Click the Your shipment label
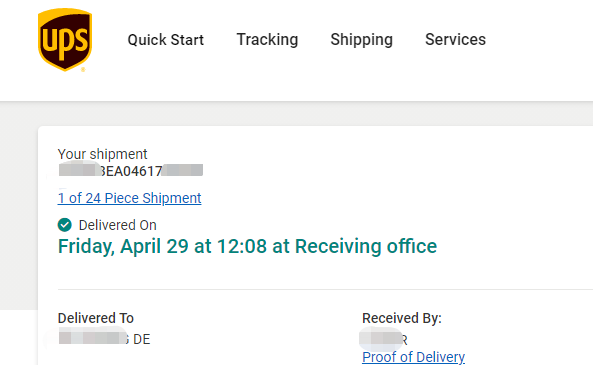593x365 pixels. pyautogui.click(x=102, y=154)
